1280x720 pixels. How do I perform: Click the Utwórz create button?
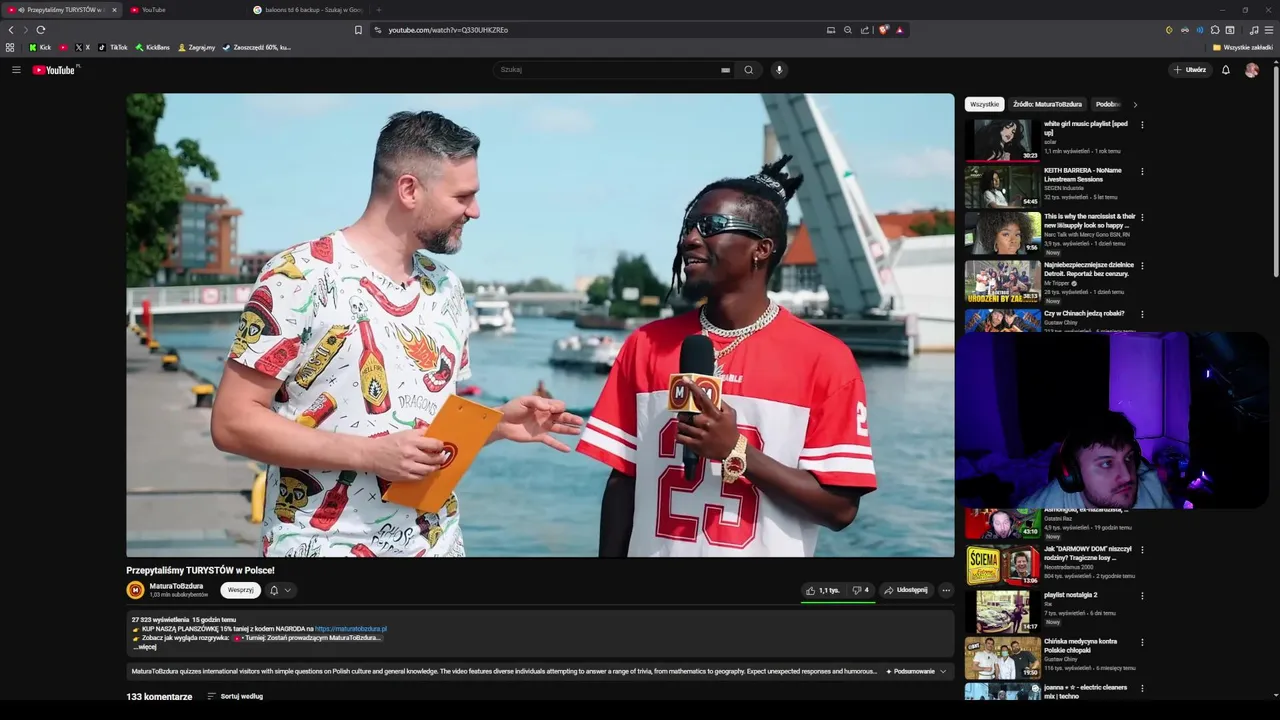(1190, 70)
